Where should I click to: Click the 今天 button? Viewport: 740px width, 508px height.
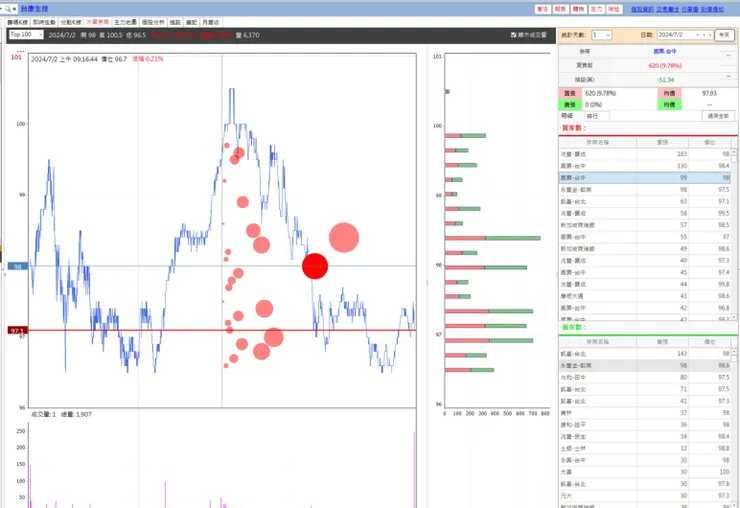pyautogui.click(x=724, y=35)
